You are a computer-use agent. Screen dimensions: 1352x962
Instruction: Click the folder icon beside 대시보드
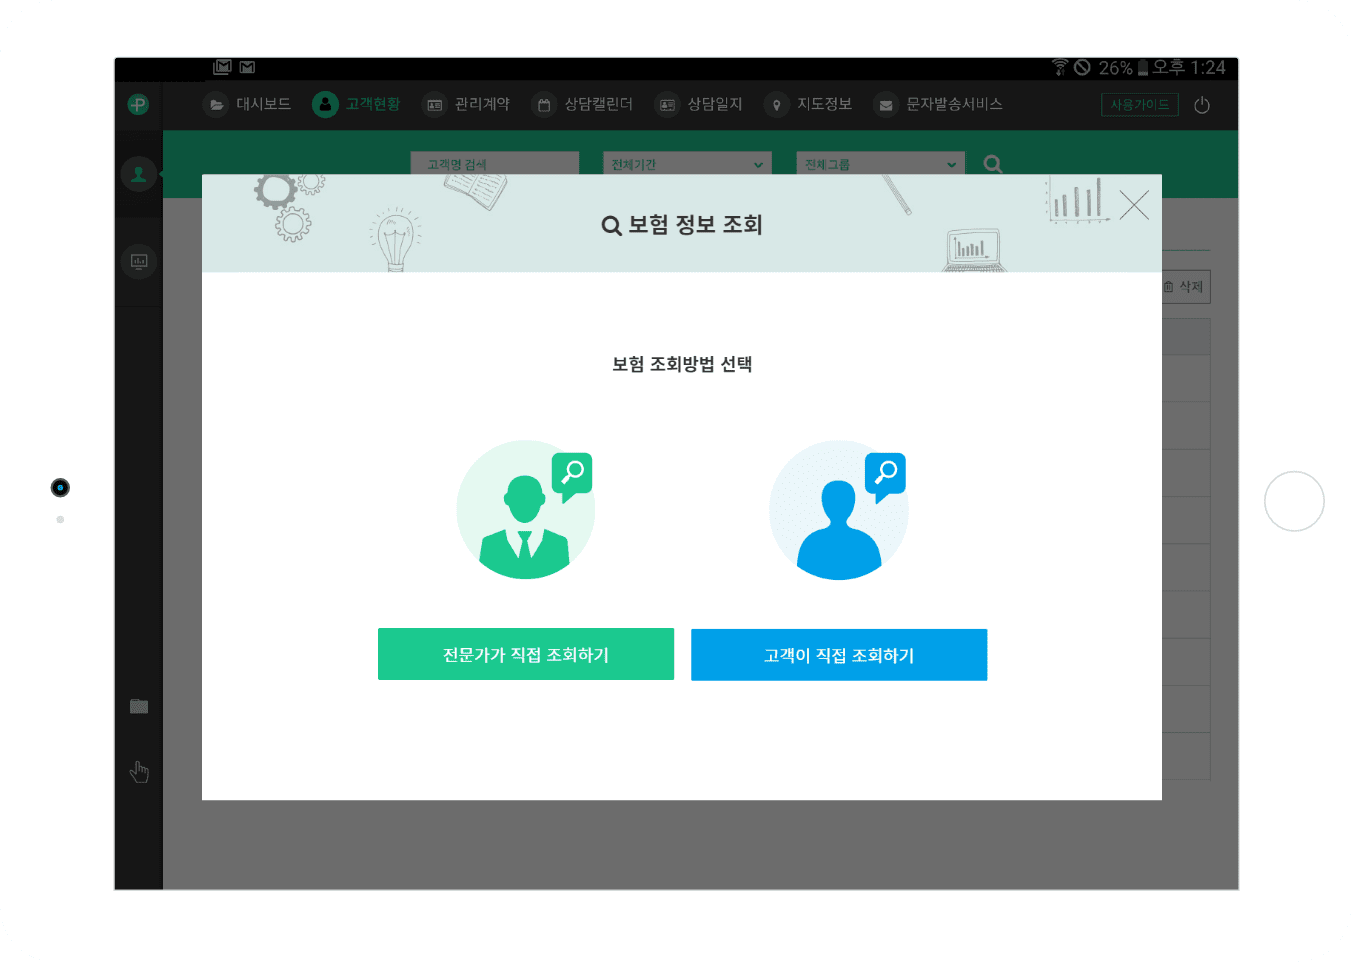(216, 104)
